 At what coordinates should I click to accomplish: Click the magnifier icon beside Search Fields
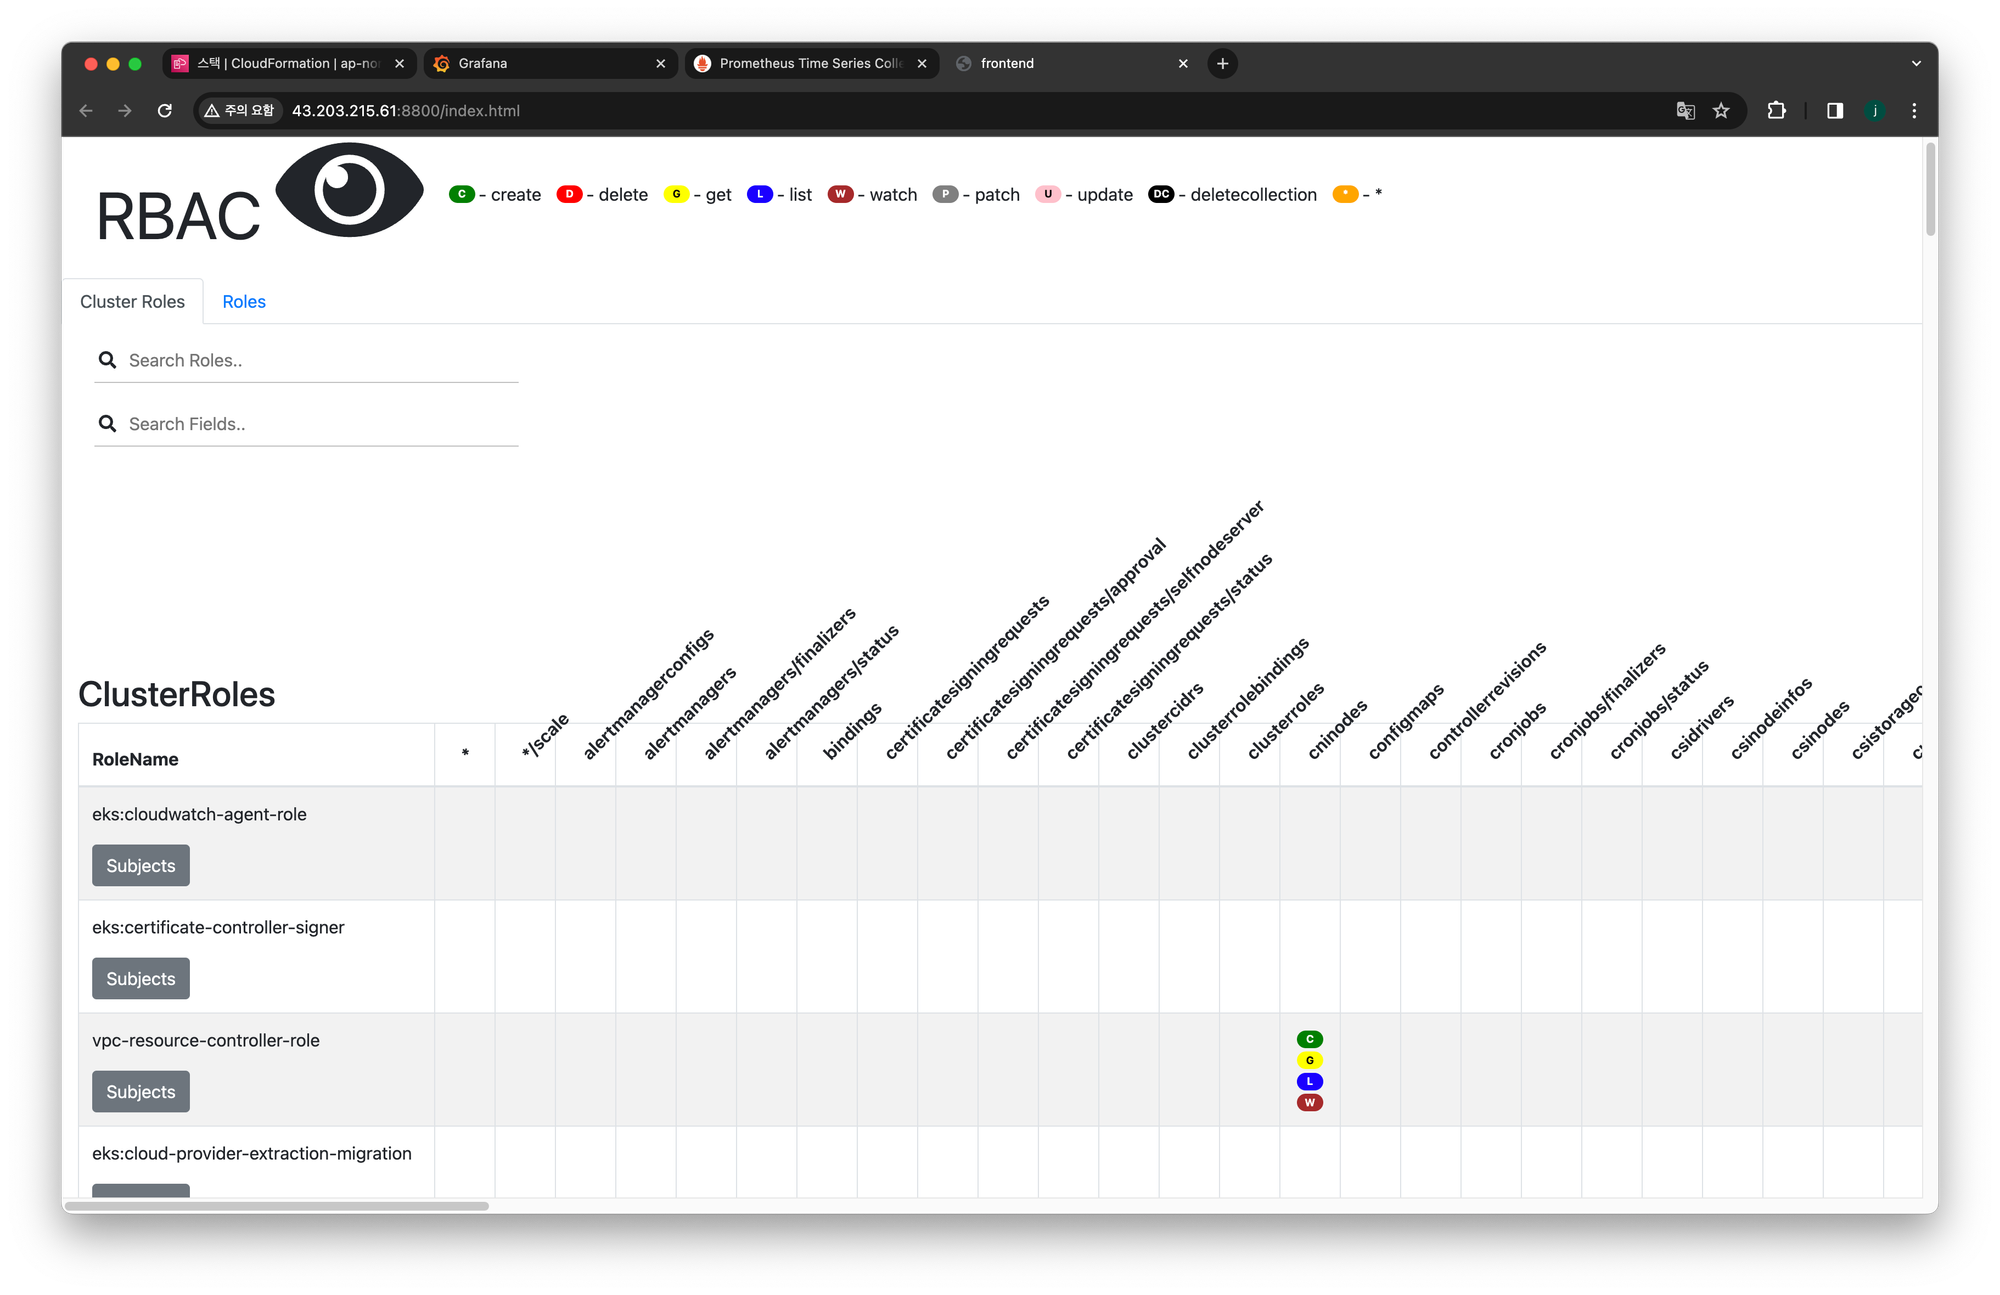[x=107, y=424]
